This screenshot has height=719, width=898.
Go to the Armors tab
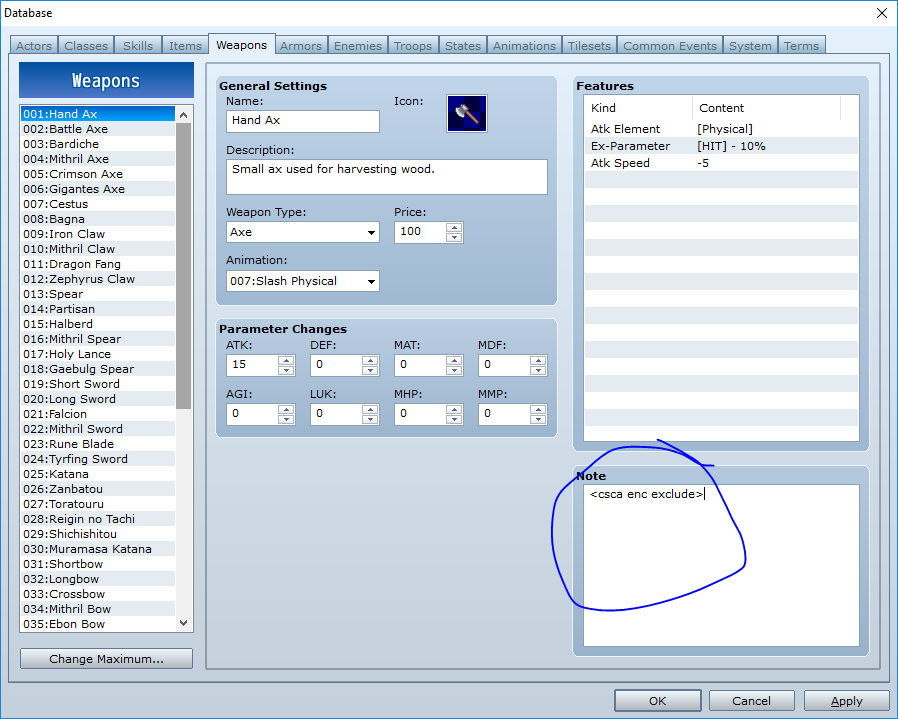pyautogui.click(x=301, y=45)
